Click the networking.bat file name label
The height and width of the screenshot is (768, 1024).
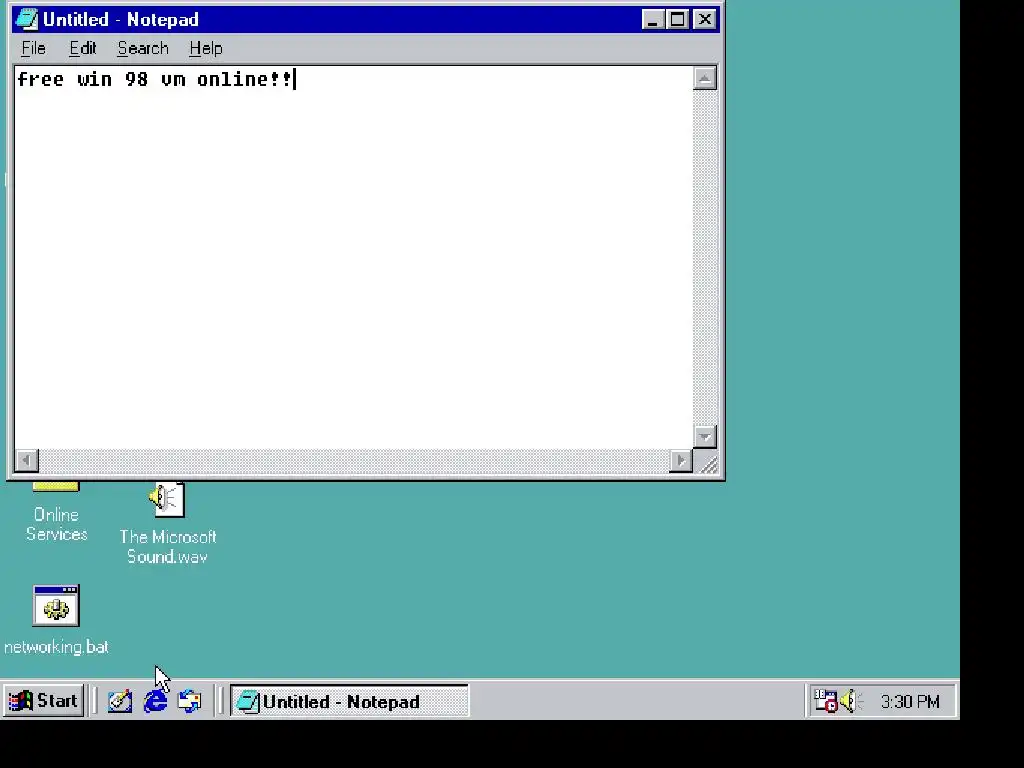pos(56,647)
